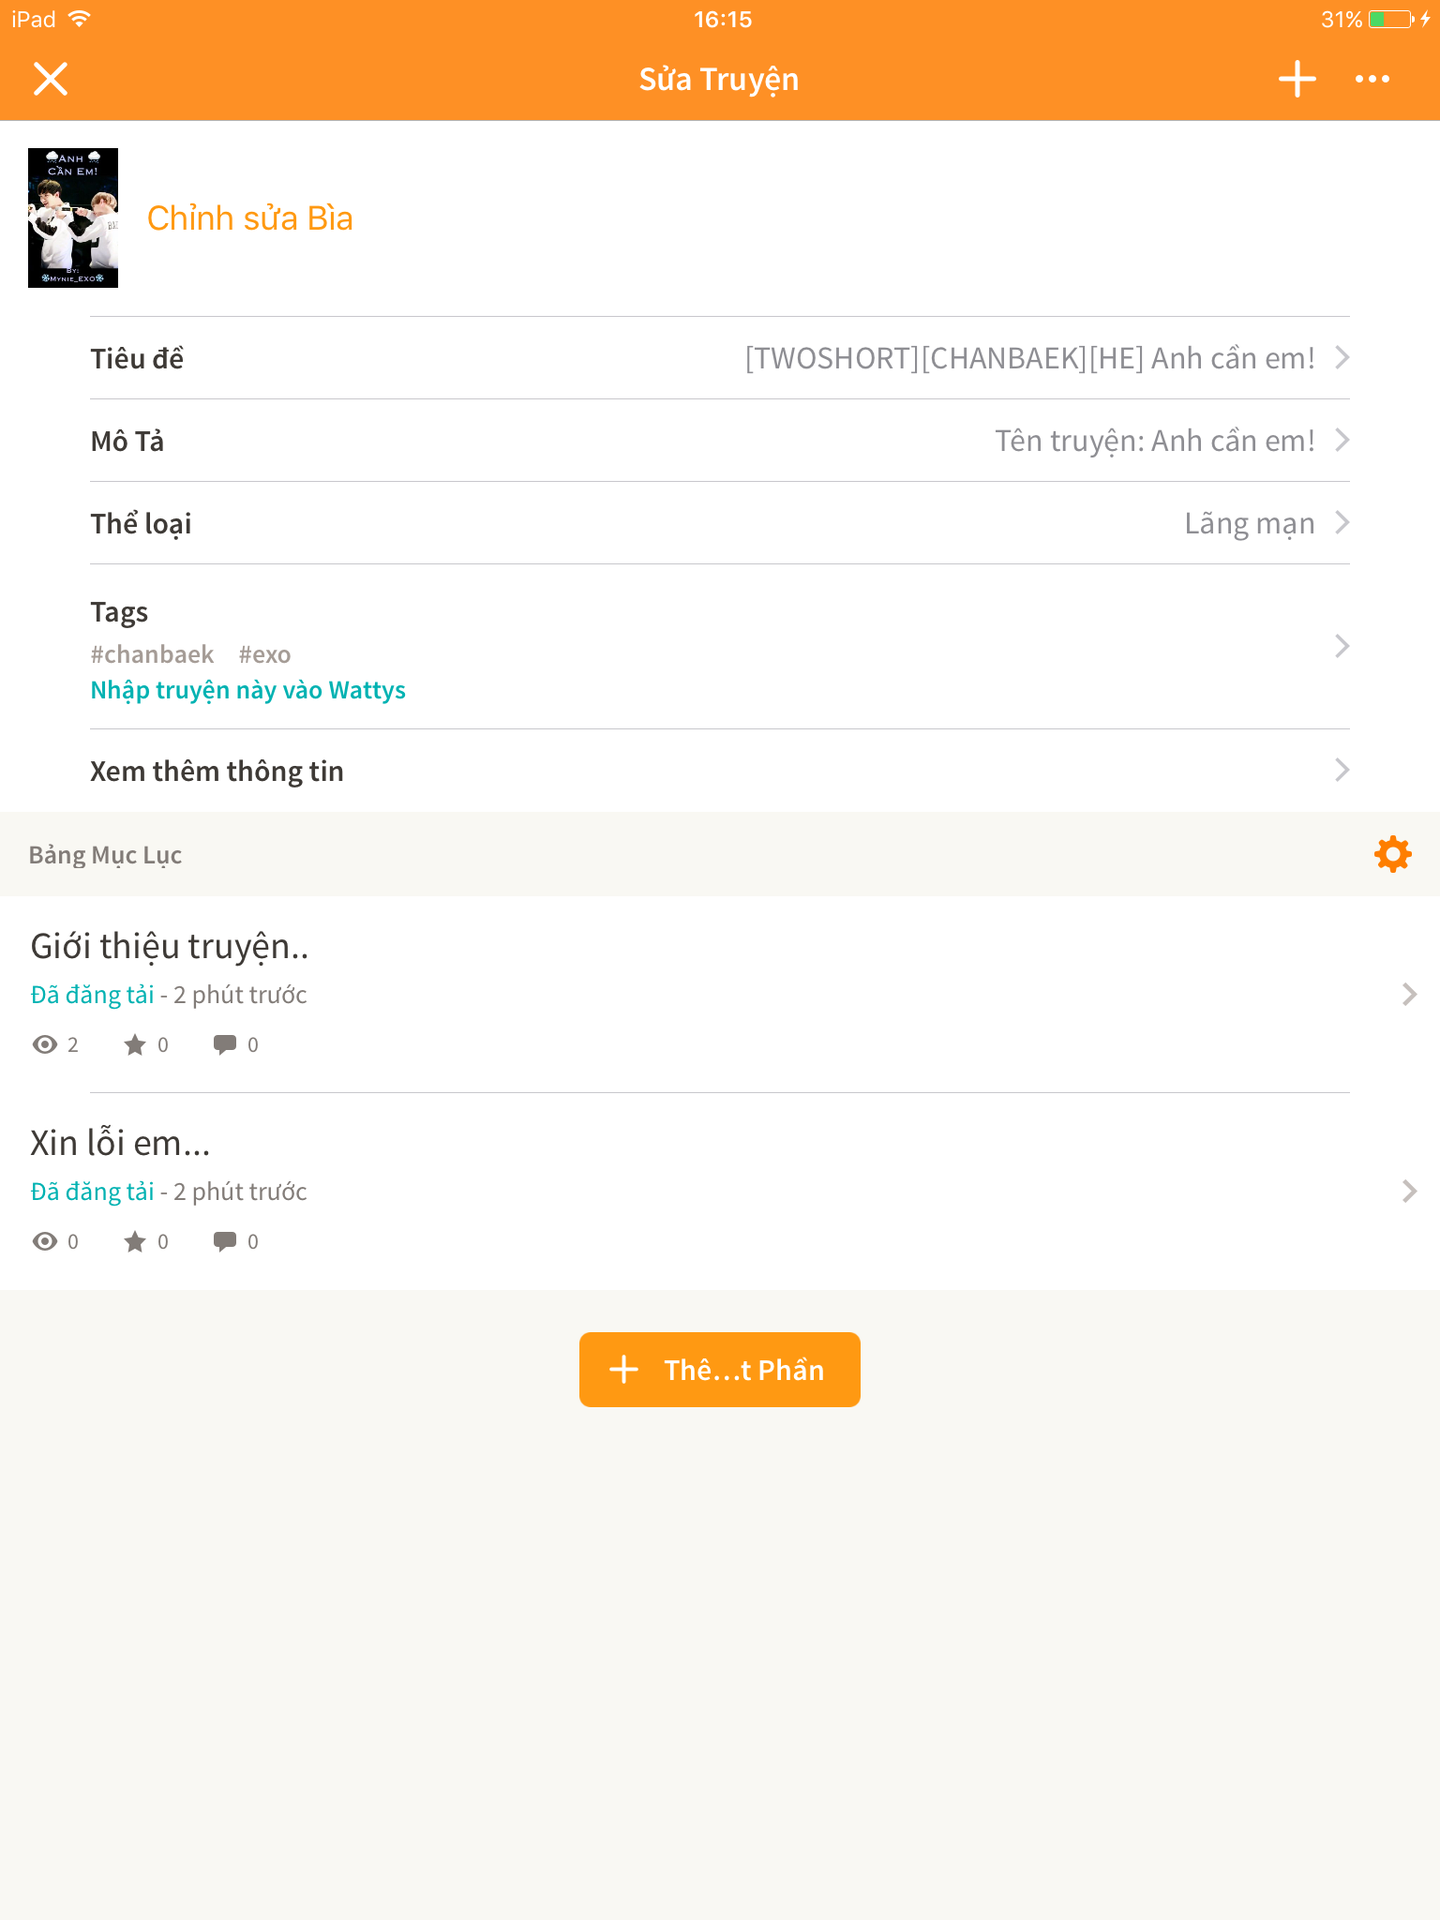This screenshot has height=1920, width=1440.
Task: Open the Mô Tả description row
Action: click(x=720, y=440)
